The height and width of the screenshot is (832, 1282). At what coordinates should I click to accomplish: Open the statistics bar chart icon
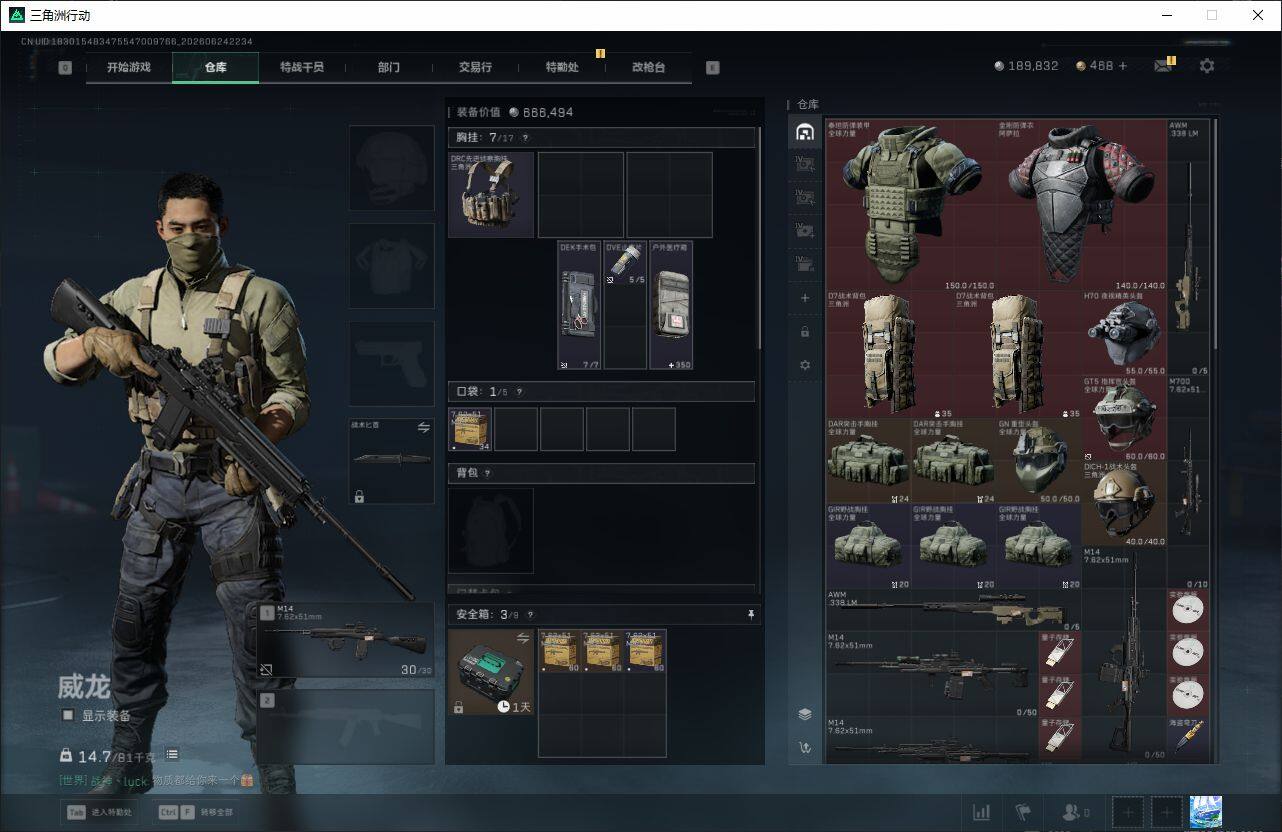point(982,812)
